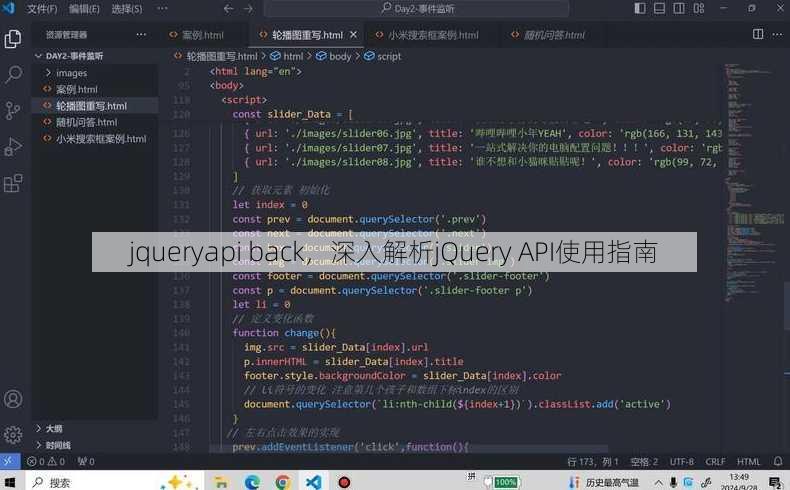Image resolution: width=790 pixels, height=490 pixels.
Task: Change encoding via UTF-8 status item
Action: (682, 461)
